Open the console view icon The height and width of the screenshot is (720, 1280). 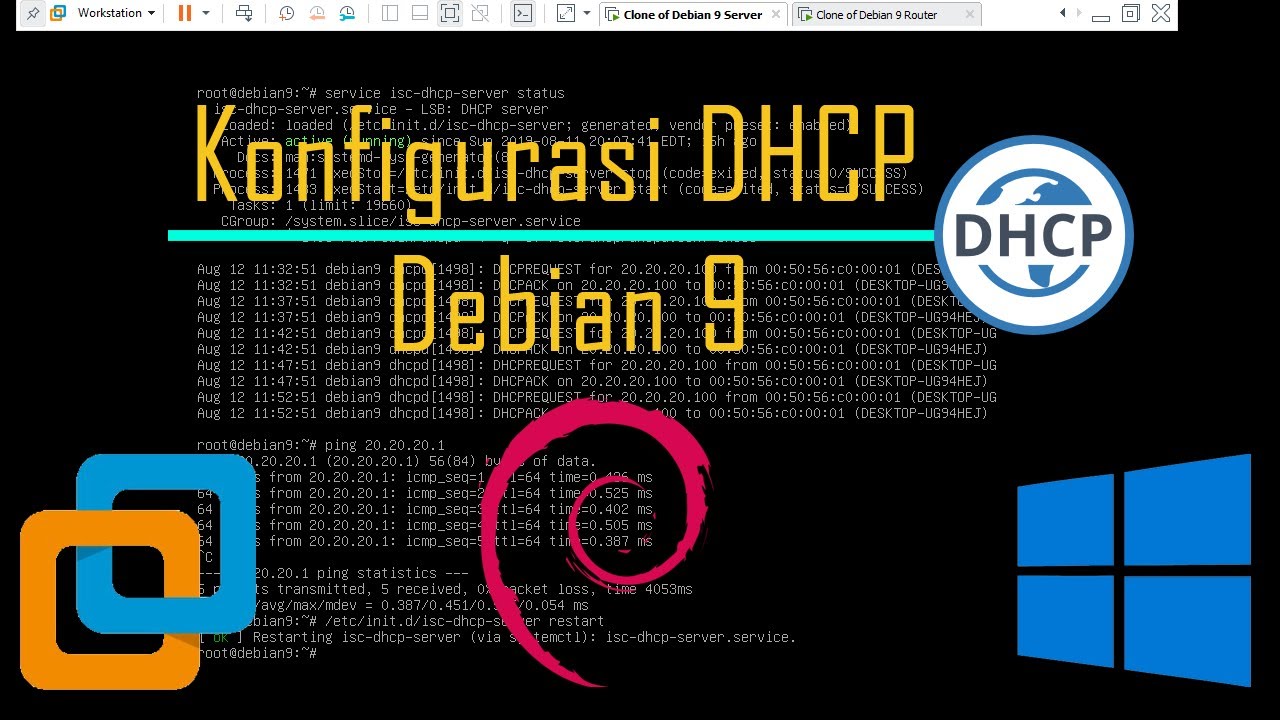(522, 14)
